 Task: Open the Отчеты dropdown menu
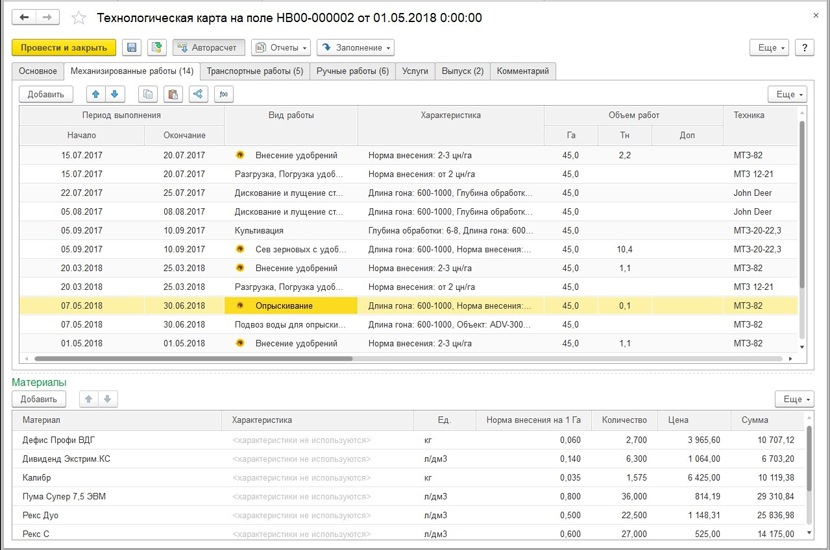[280, 48]
